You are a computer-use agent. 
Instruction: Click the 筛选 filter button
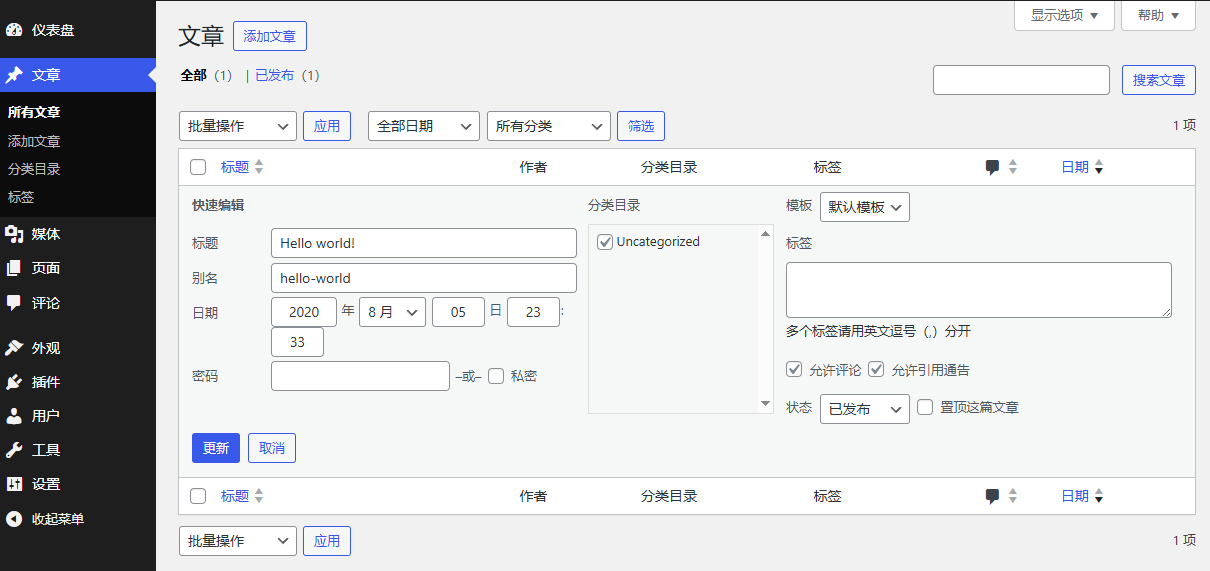(641, 126)
